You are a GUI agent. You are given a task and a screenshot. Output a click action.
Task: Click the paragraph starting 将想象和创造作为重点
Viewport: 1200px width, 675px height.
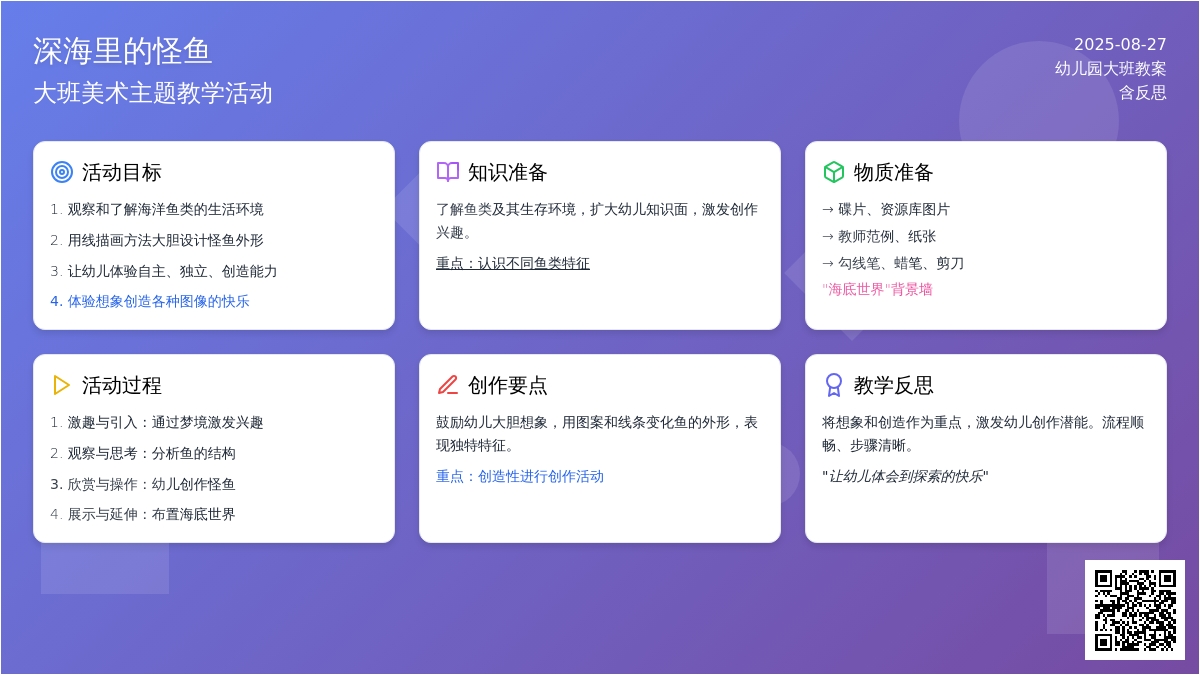[983, 434]
